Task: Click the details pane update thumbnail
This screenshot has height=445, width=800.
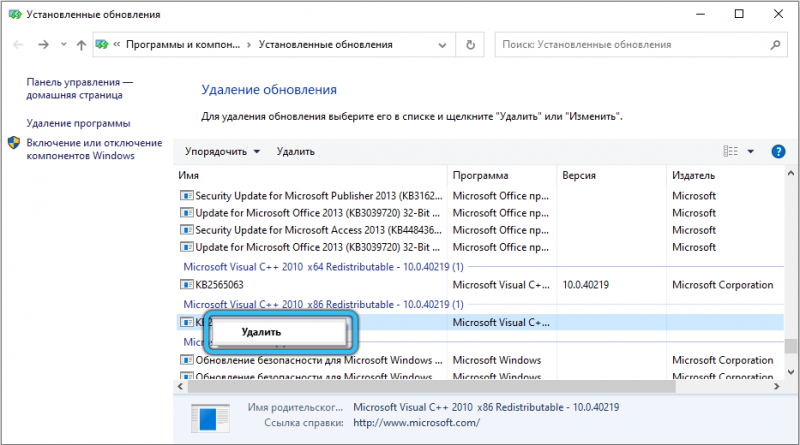Action: [x=210, y=418]
